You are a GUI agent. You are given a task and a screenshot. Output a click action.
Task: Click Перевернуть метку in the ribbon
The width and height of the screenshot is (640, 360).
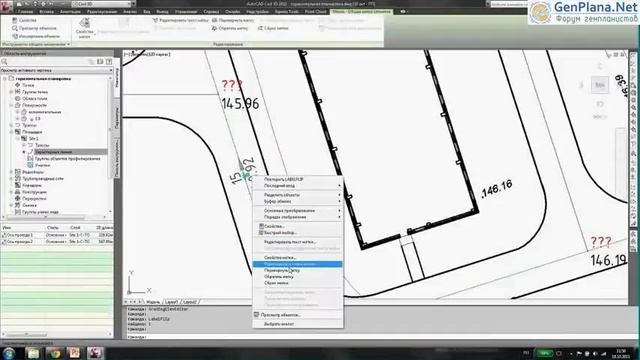point(233,20)
